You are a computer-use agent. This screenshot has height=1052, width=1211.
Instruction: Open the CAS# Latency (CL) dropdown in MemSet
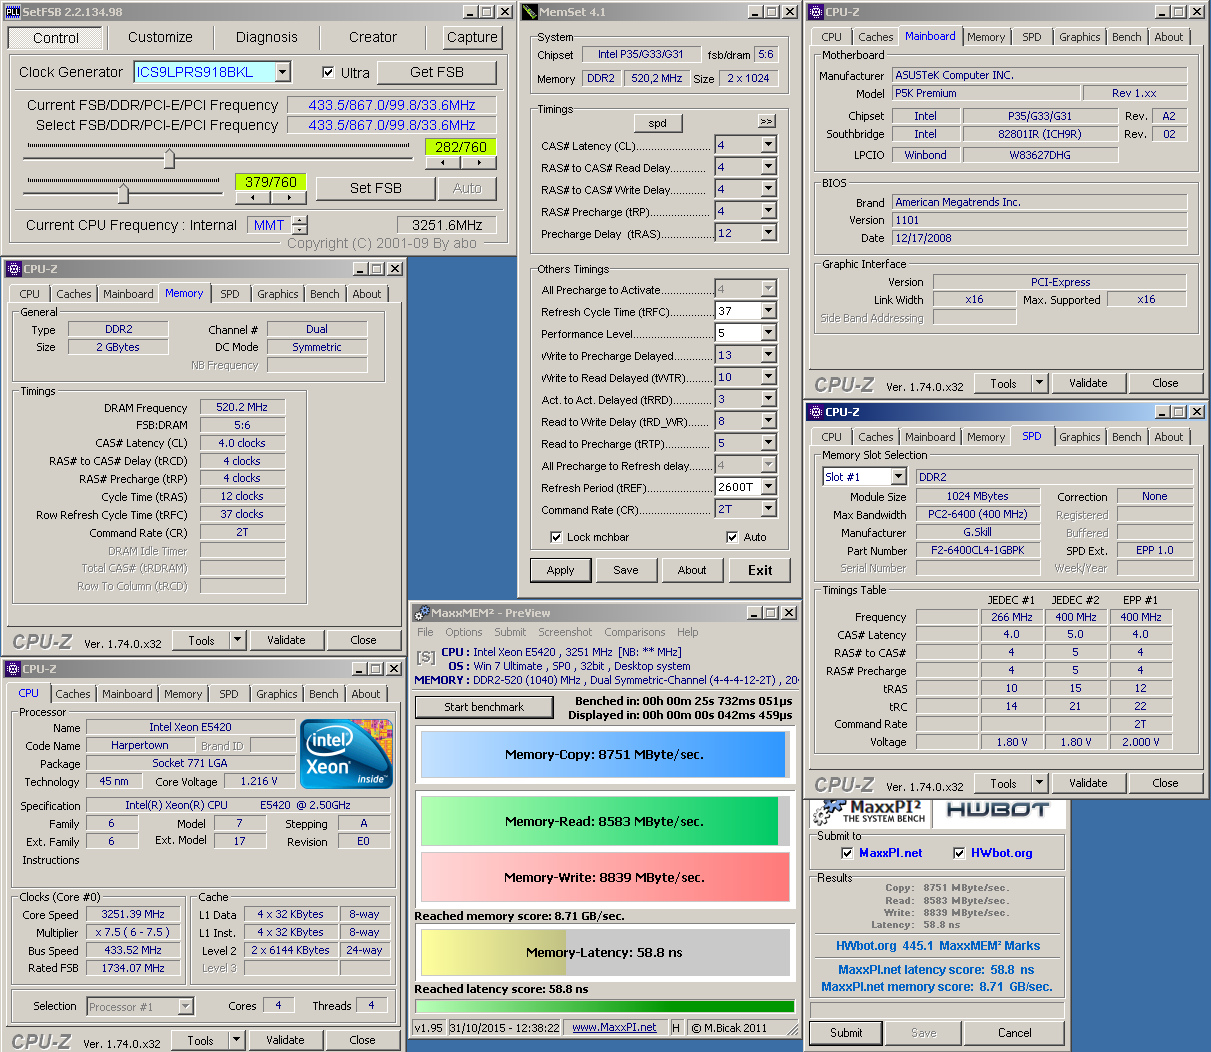(x=768, y=145)
